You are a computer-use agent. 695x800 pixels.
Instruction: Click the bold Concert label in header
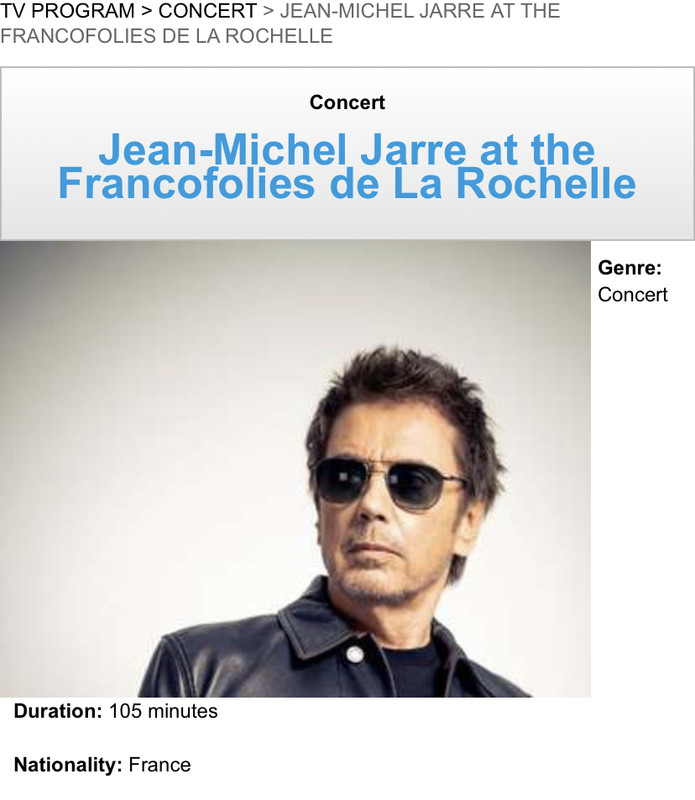[347, 102]
